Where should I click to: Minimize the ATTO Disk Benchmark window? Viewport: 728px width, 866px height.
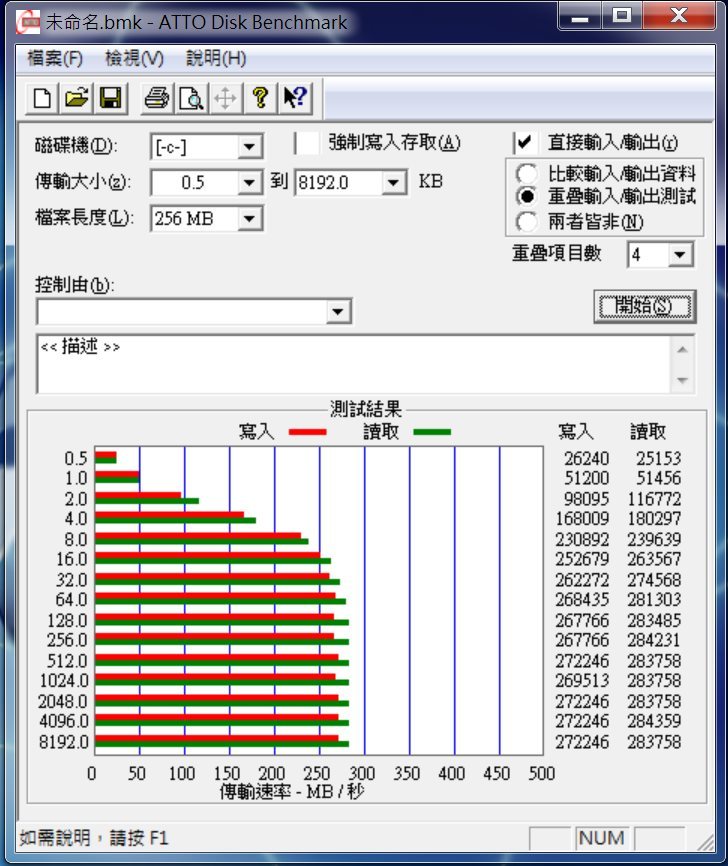pyautogui.click(x=579, y=17)
